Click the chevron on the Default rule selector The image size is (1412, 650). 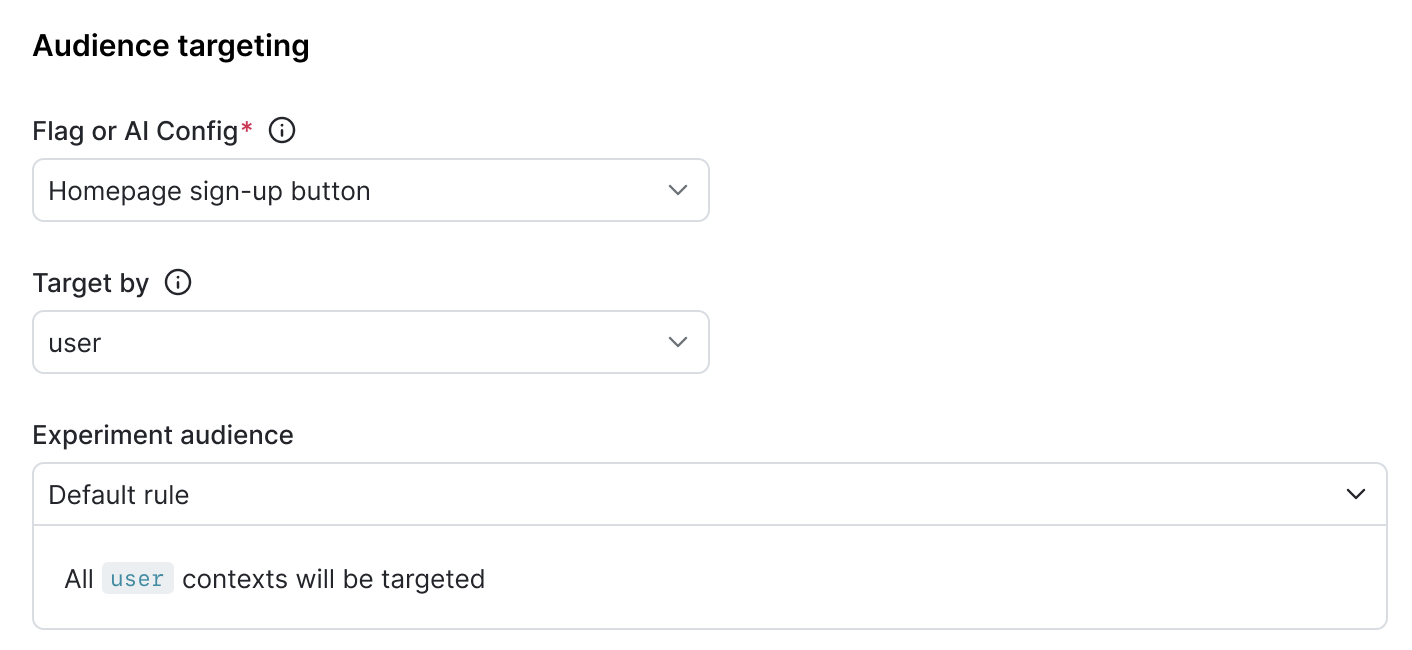click(1356, 494)
